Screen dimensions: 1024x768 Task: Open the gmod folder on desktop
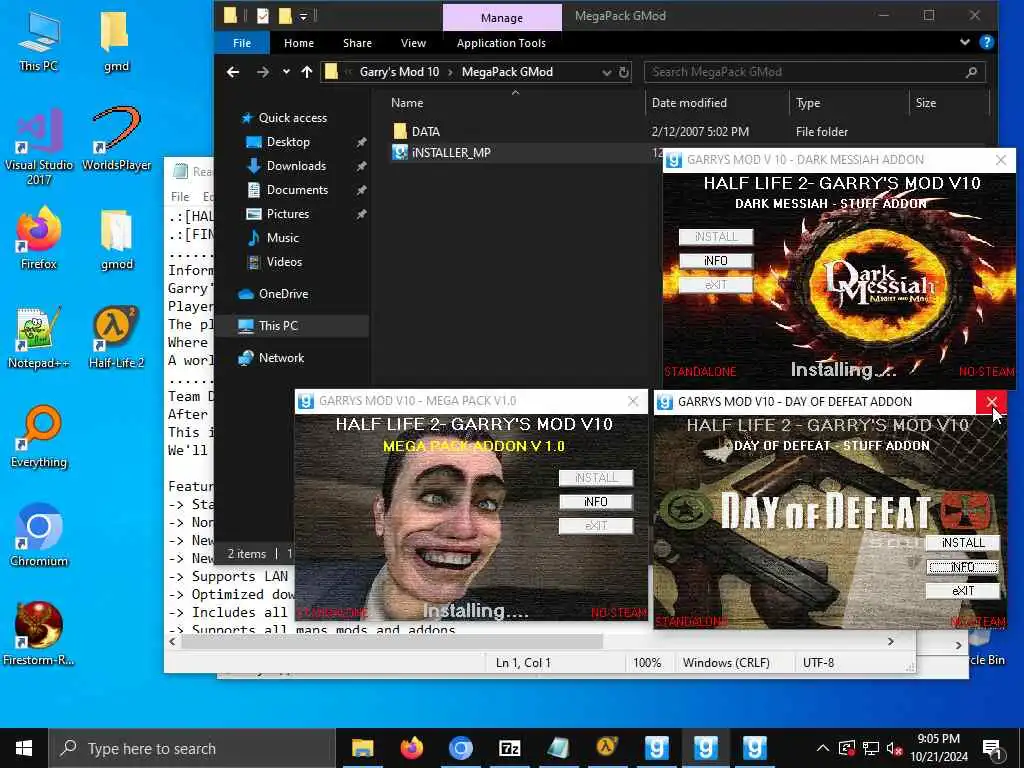click(116, 239)
